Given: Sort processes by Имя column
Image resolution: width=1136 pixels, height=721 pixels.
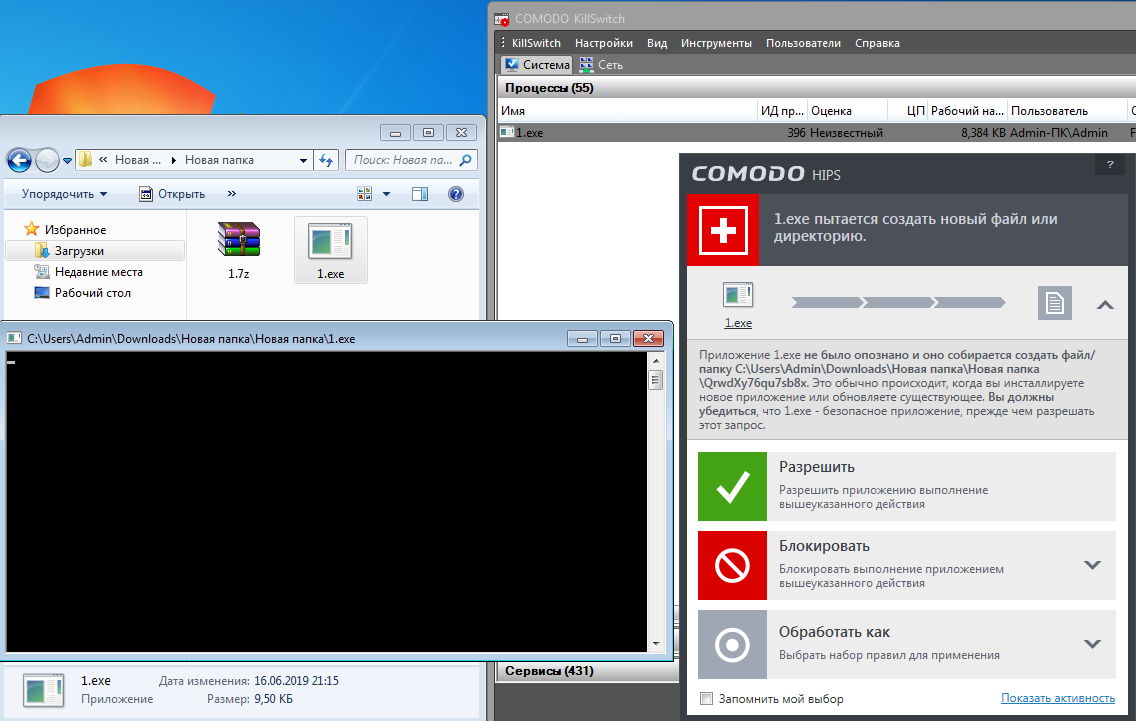Looking at the screenshot, I should [627, 111].
